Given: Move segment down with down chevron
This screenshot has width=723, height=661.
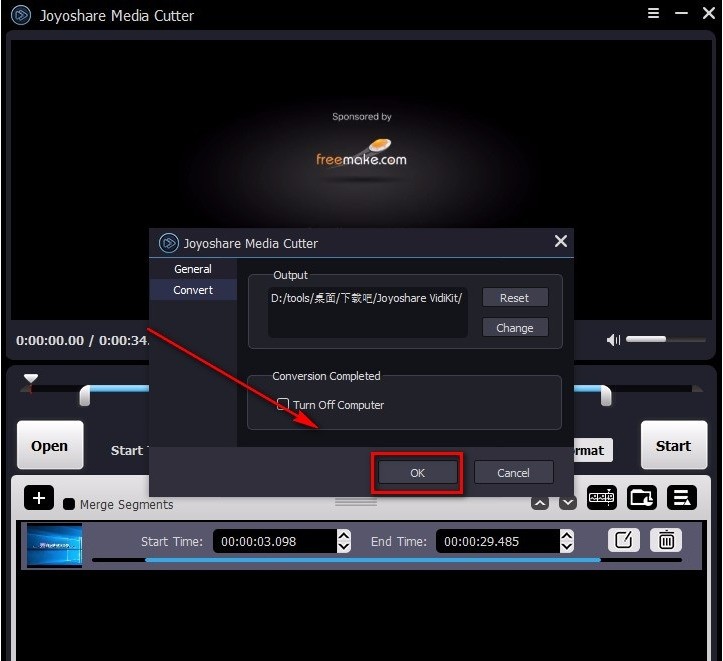Looking at the screenshot, I should tap(568, 503).
